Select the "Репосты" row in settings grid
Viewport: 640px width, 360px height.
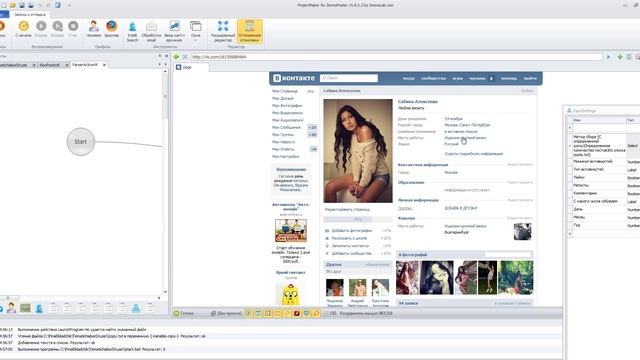pyautogui.click(x=604, y=185)
